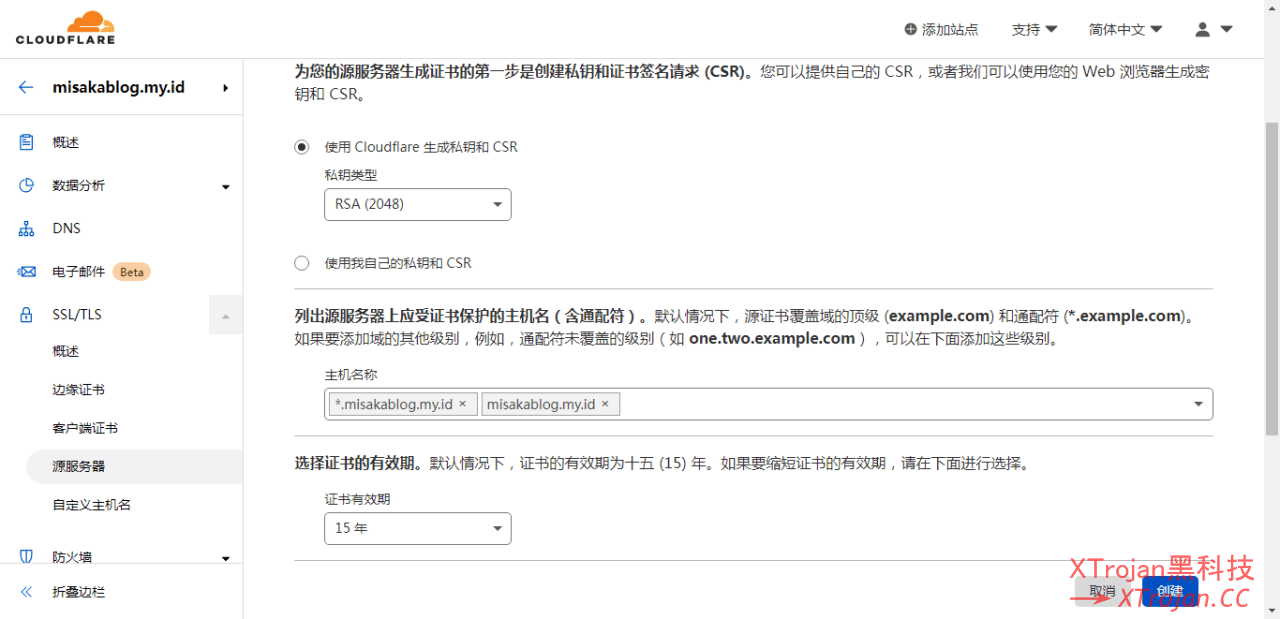The image size is (1280, 619).
Task: Click the 防火墙 shield icon
Action: click(27, 557)
